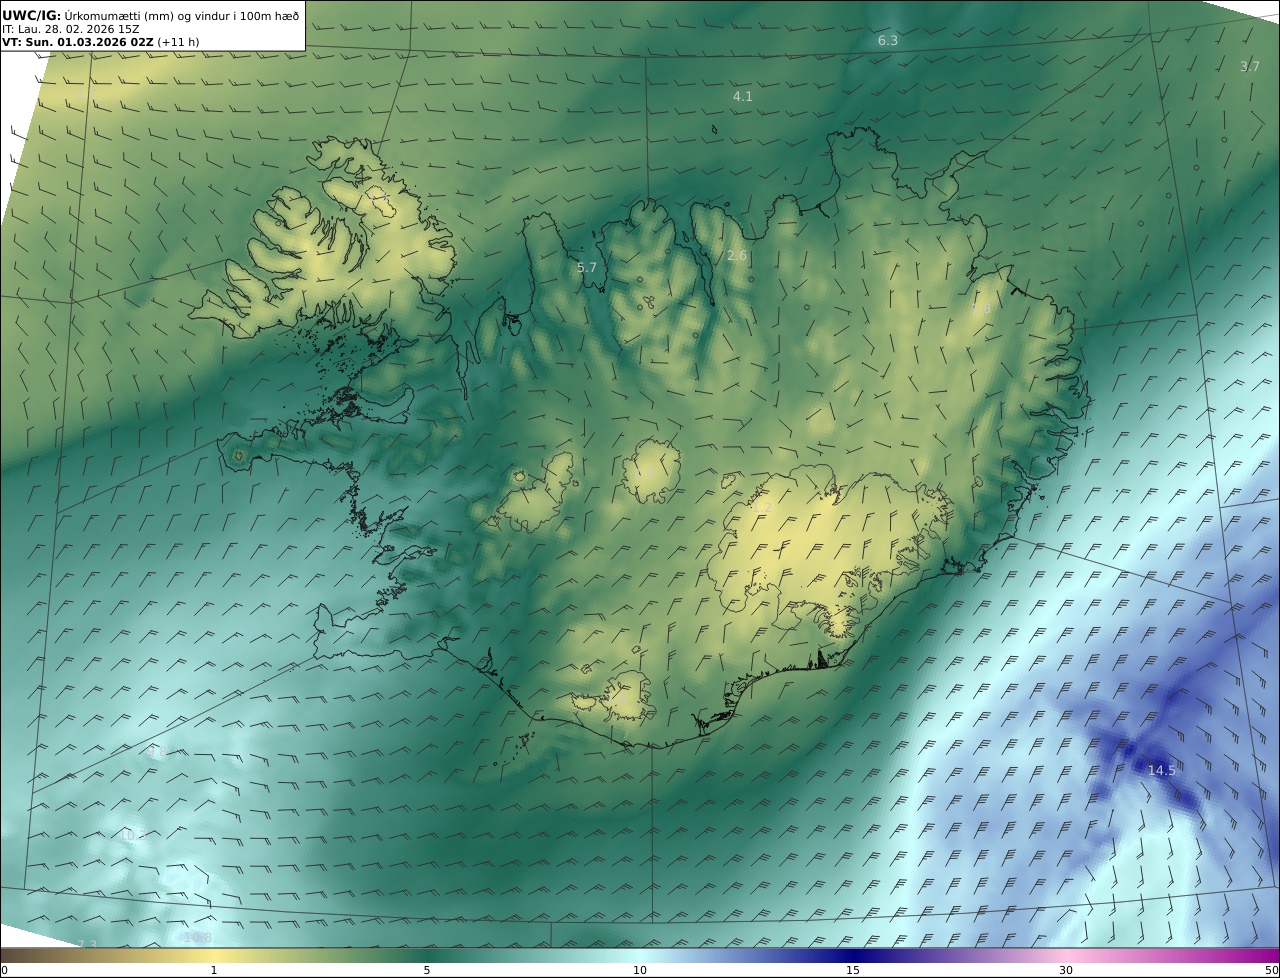Click the faint 1.8 value label

(981, 309)
